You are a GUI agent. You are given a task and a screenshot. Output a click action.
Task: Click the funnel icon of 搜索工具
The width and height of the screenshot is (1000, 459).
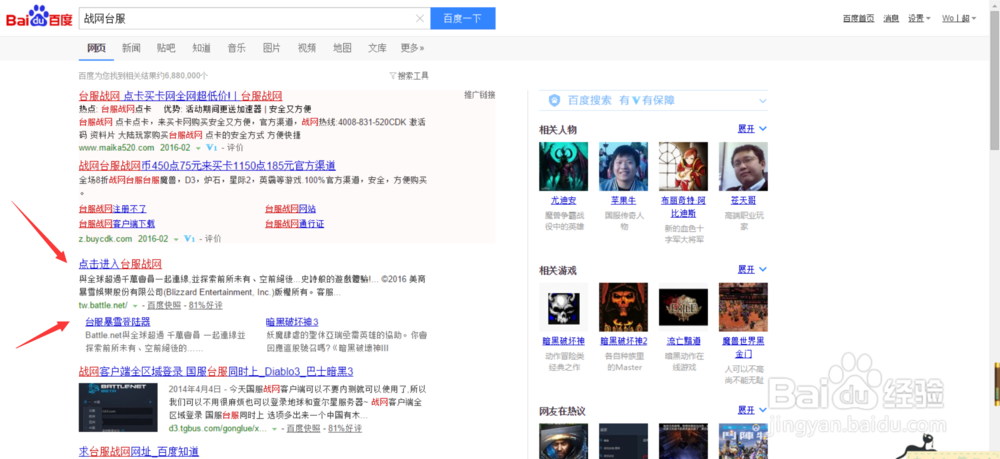pyautogui.click(x=393, y=76)
